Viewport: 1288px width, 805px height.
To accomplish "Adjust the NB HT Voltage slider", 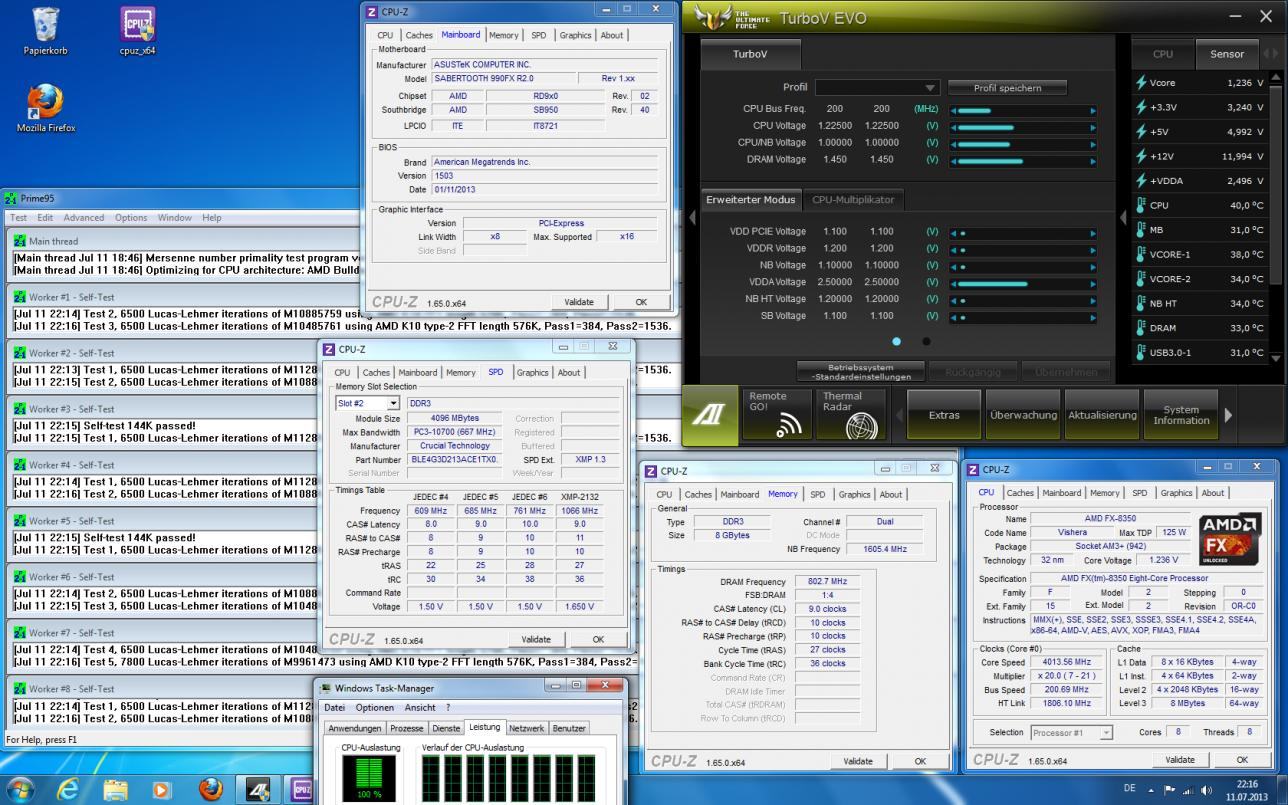I will tap(1023, 299).
